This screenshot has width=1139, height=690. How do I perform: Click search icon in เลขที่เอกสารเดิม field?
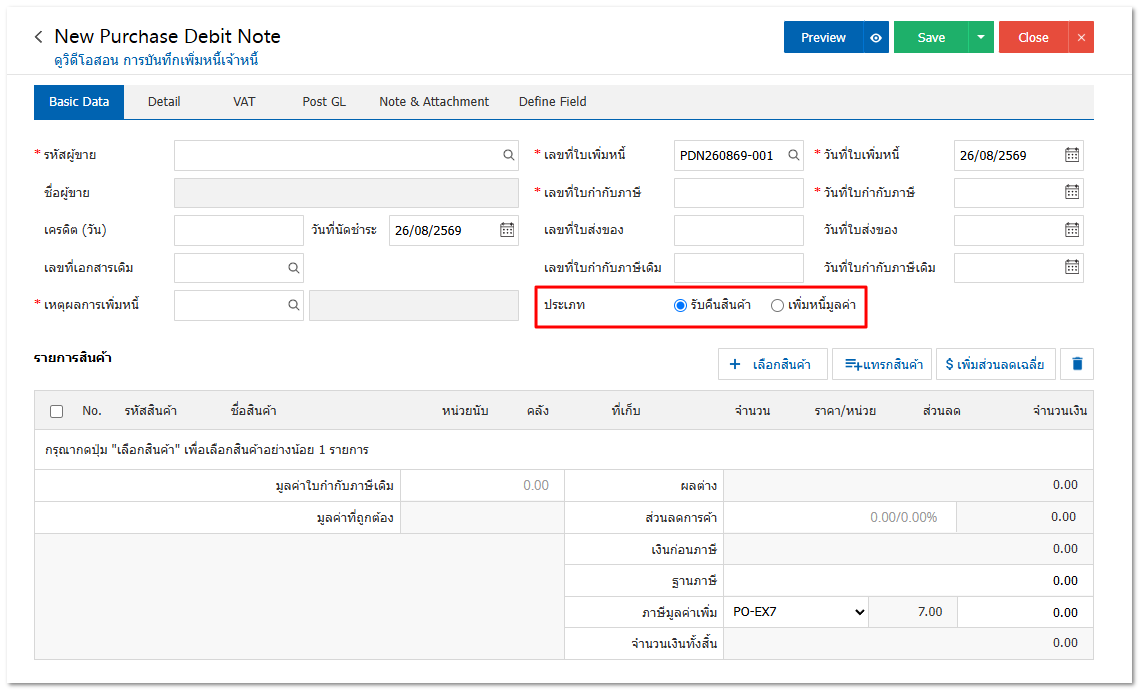(x=293, y=268)
